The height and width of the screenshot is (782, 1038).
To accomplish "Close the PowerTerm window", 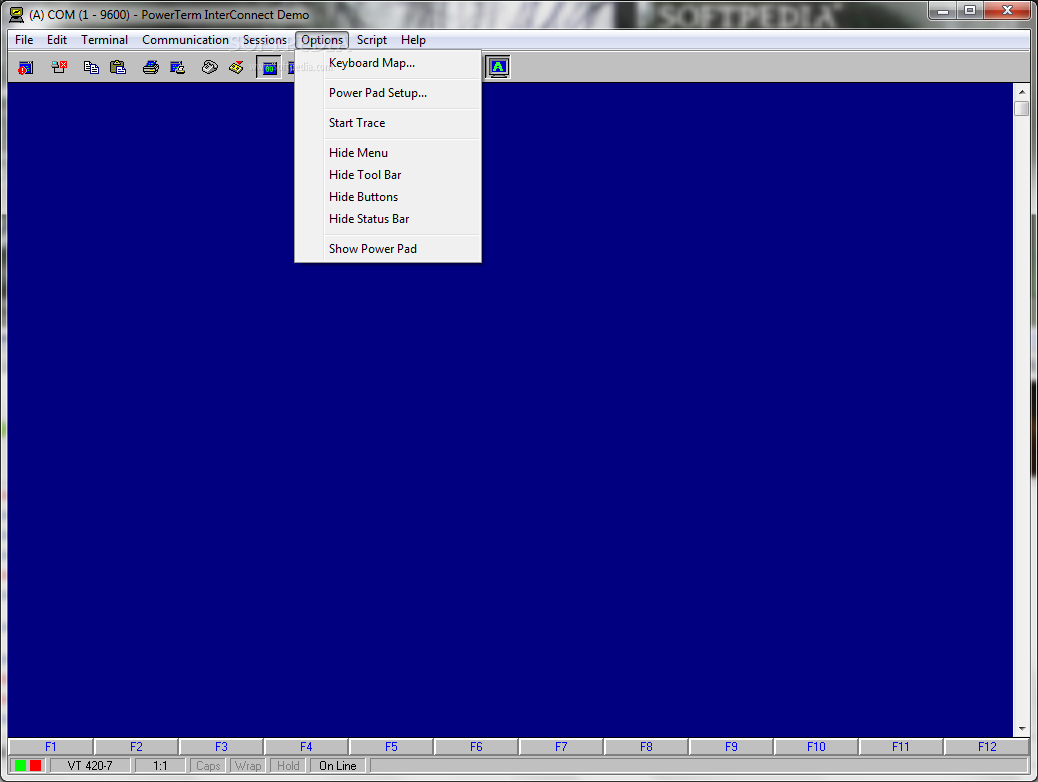I will [x=1008, y=11].
